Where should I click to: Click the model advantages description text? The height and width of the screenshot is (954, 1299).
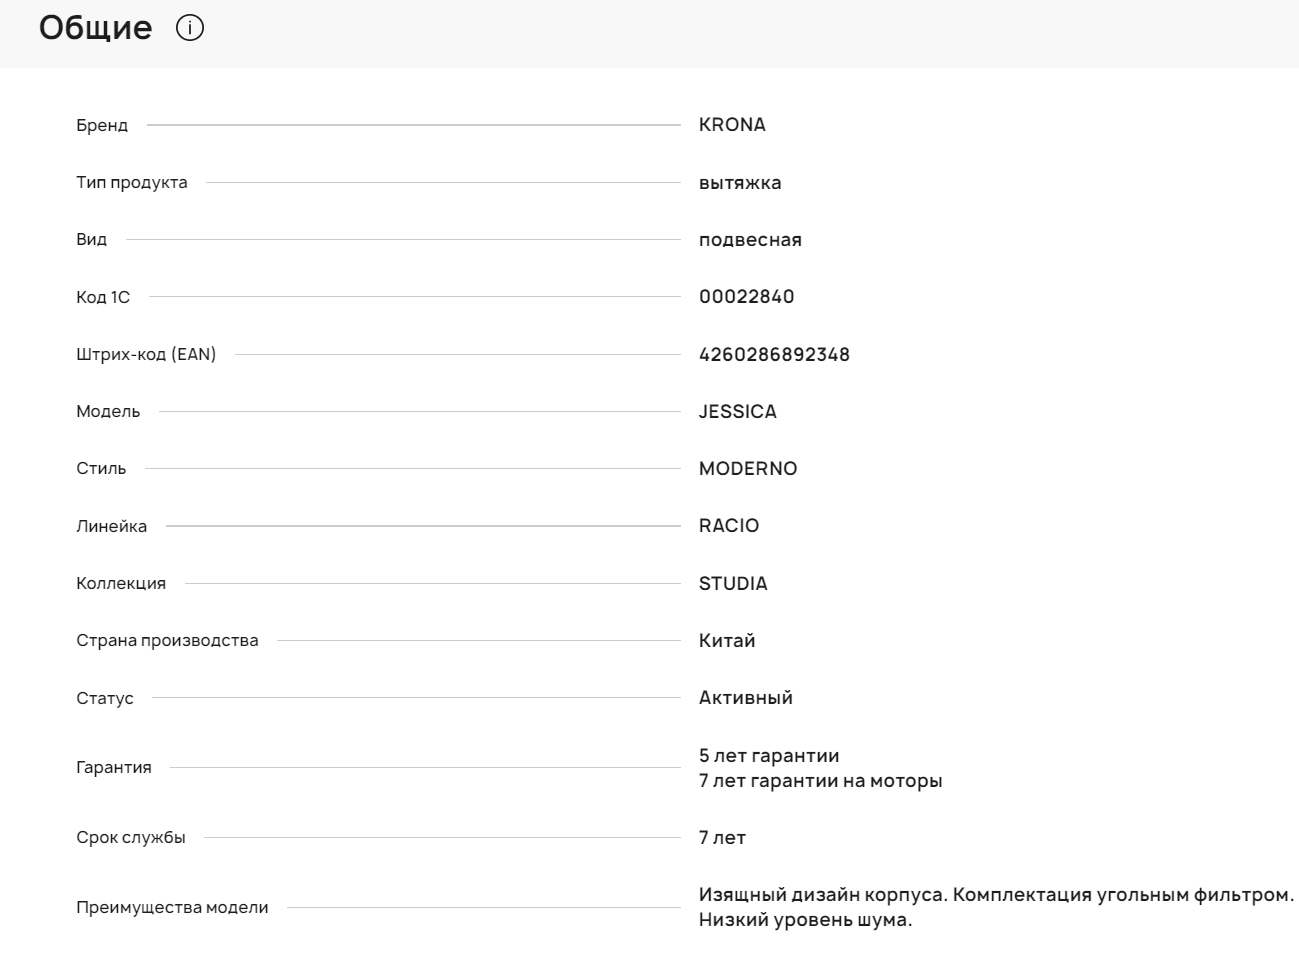point(995,907)
